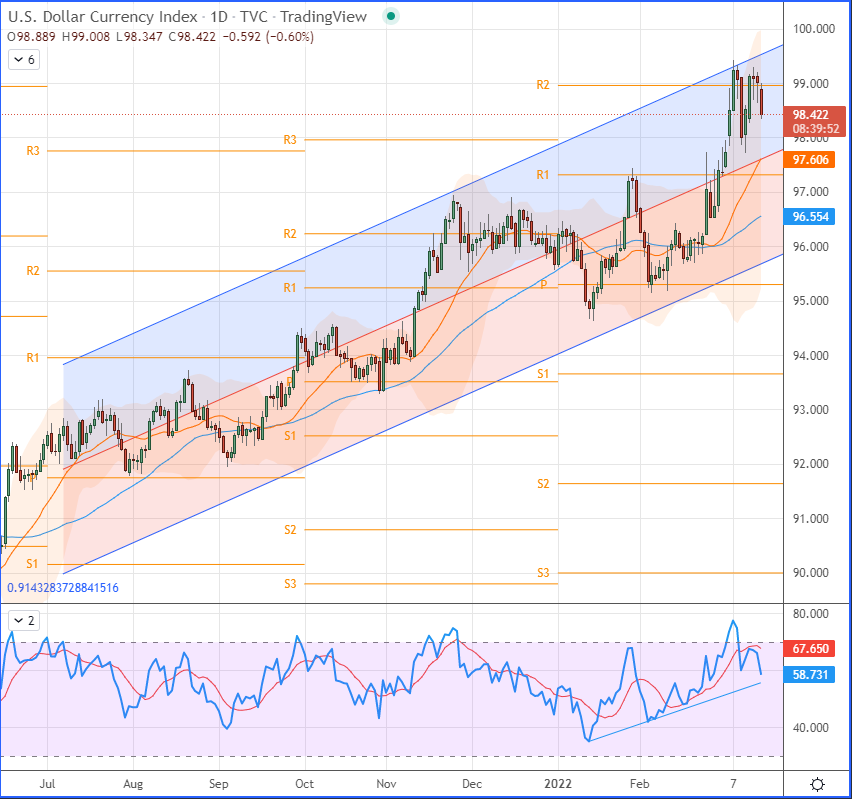Select the Oct marker on time axis
Viewport: 852px width, 799px height.
(304, 784)
